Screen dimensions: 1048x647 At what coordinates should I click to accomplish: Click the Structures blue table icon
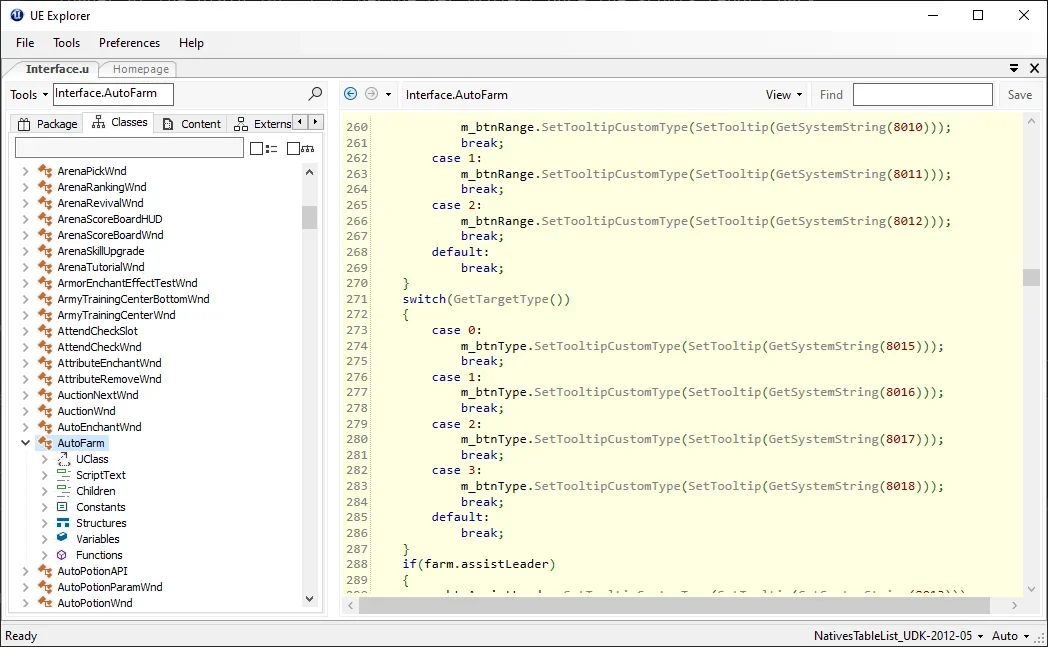coord(63,523)
